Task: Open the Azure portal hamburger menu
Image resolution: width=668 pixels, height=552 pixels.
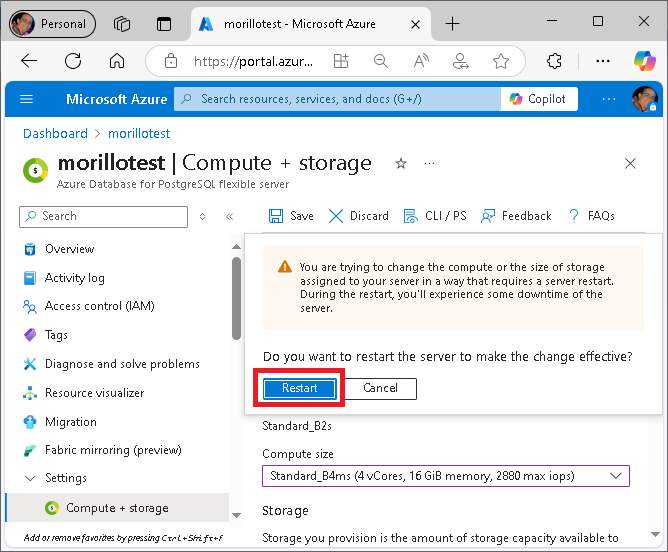Action: point(26,99)
